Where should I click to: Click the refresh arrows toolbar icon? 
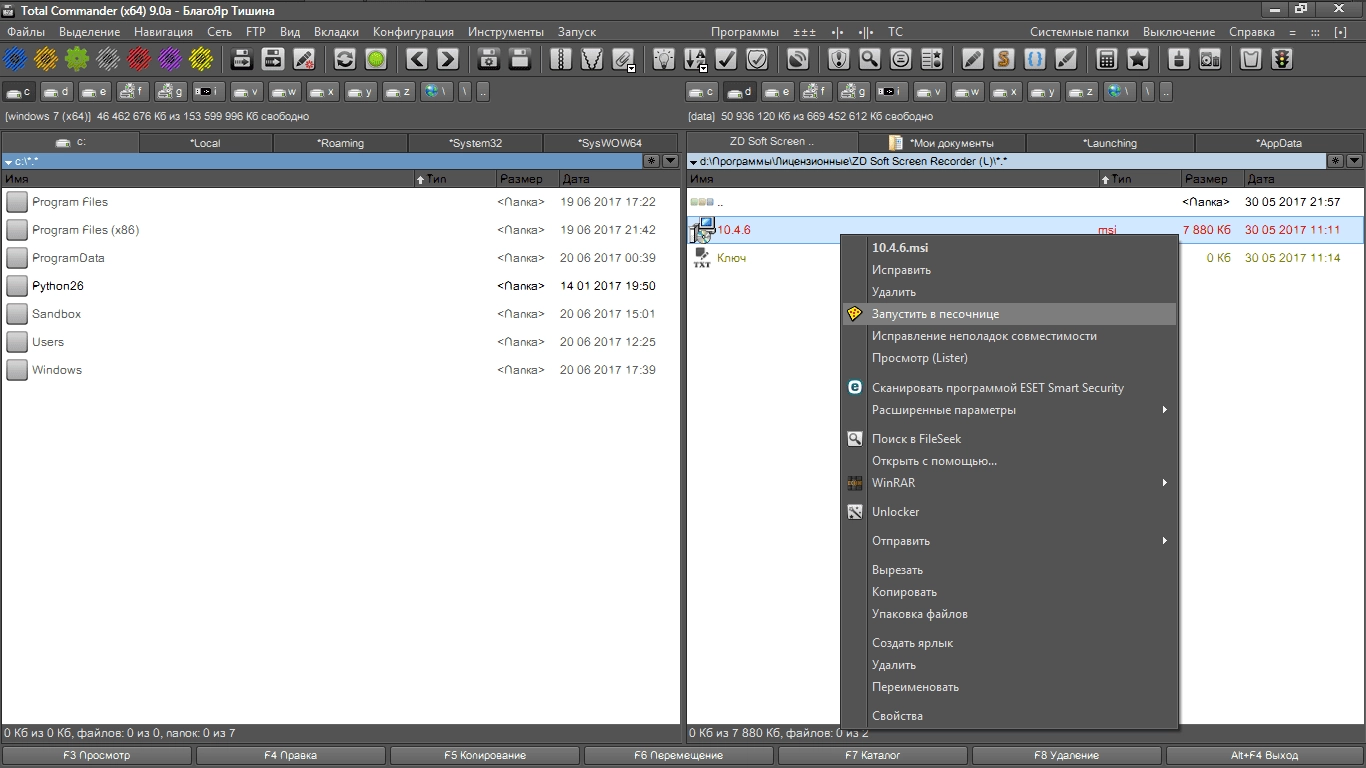(x=345, y=59)
